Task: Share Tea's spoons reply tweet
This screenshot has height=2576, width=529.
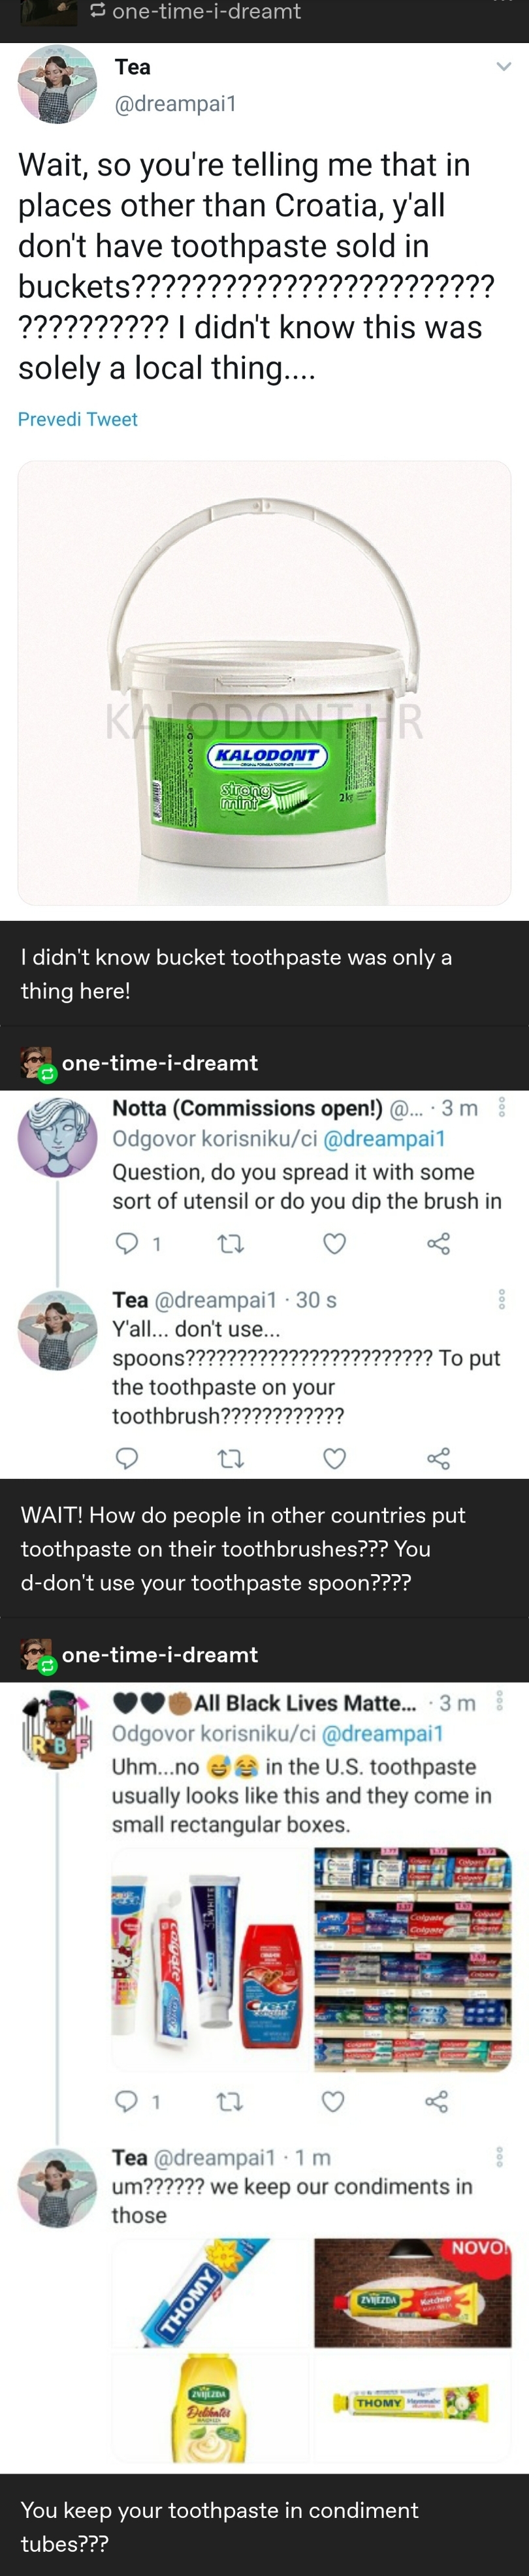Action: (439, 1458)
